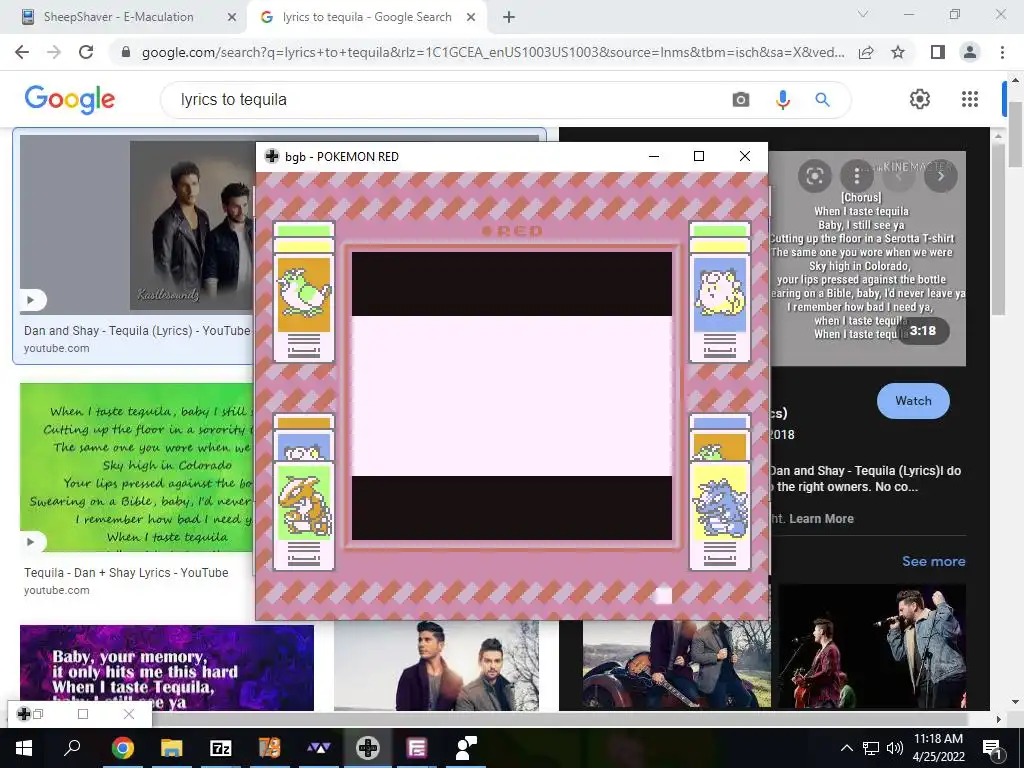The image size is (1024, 768).
Task: Select the bgb emulator taskbar icon
Action: [368, 748]
